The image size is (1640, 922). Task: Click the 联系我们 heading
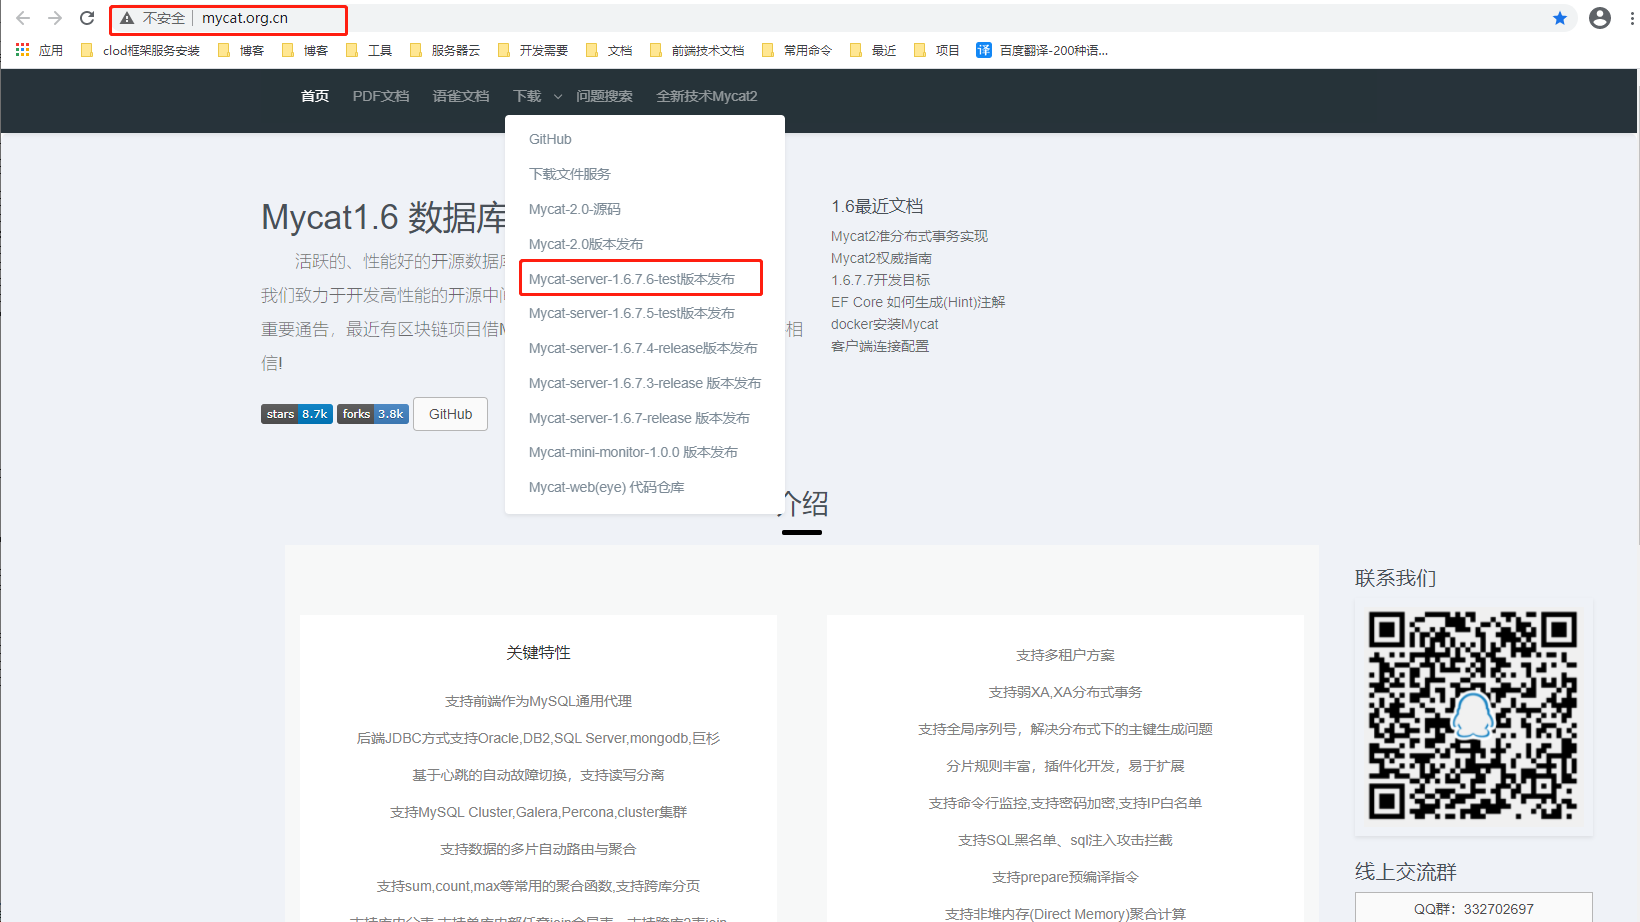coord(1395,578)
